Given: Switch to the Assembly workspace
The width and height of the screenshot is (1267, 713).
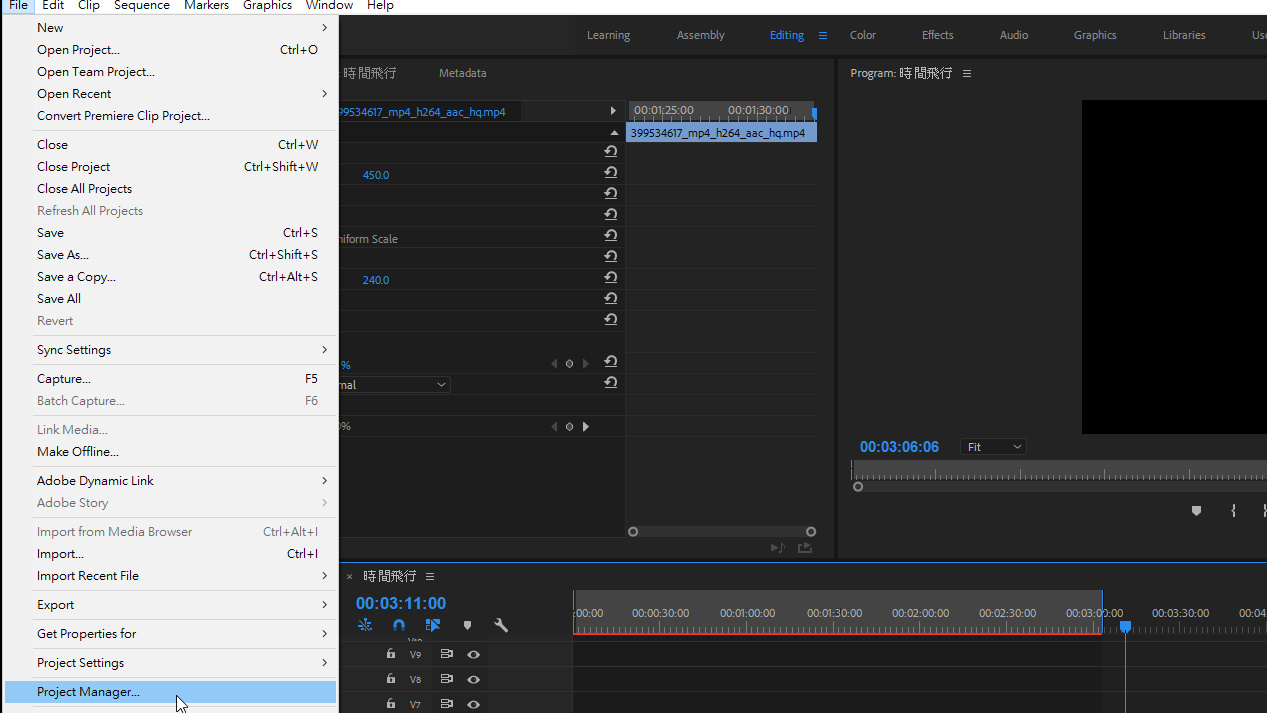Looking at the screenshot, I should [x=701, y=35].
